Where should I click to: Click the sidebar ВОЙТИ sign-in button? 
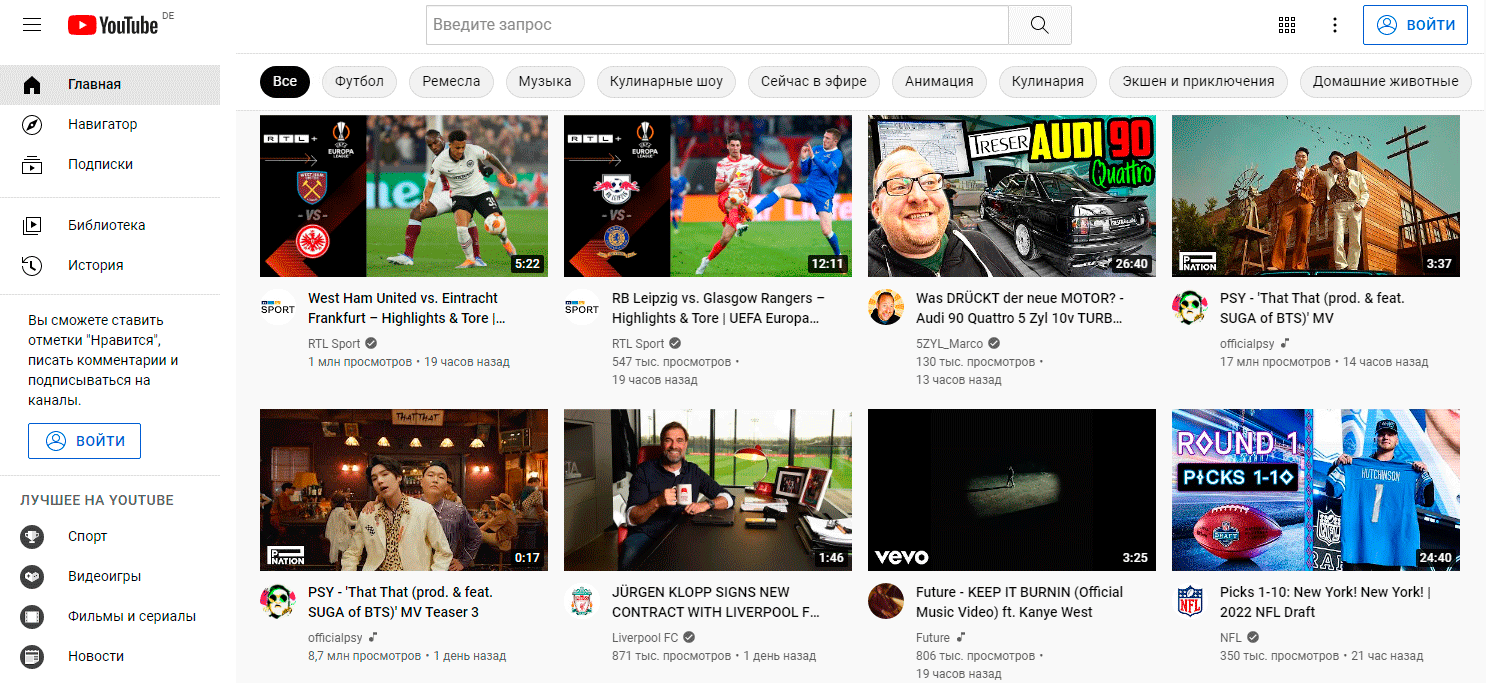[84, 441]
